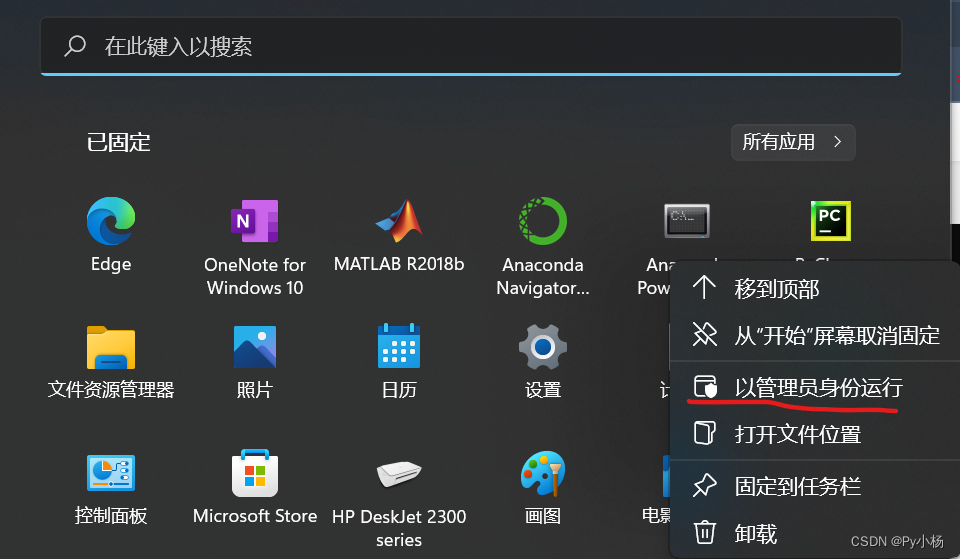Open the 日历 calendar app
The width and height of the screenshot is (960, 559).
coord(399,346)
